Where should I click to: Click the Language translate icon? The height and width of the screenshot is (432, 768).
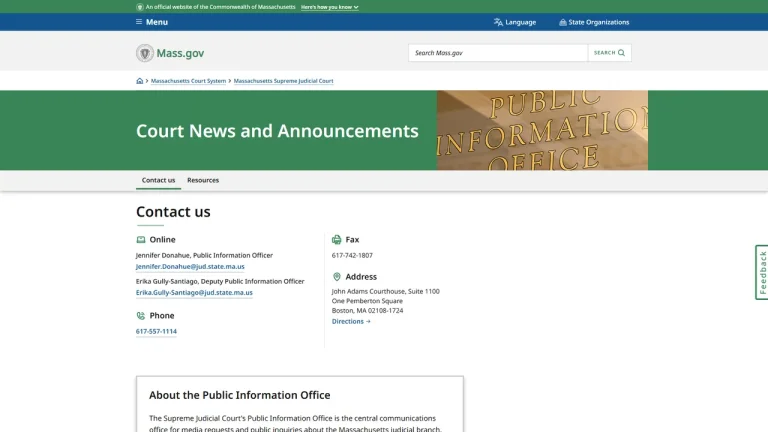tap(498, 22)
